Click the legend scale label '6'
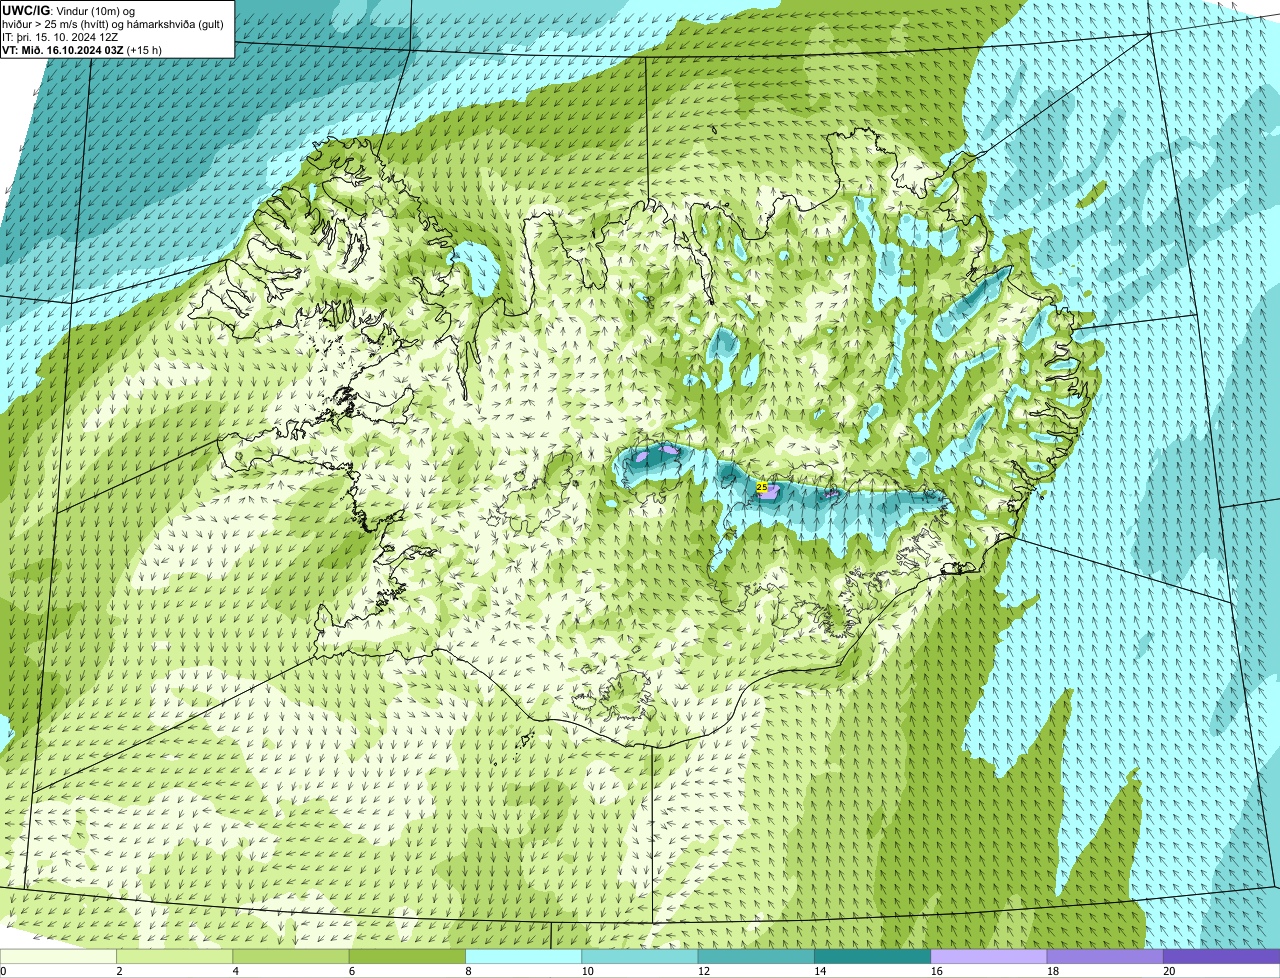The width and height of the screenshot is (1280, 978). (x=352, y=971)
